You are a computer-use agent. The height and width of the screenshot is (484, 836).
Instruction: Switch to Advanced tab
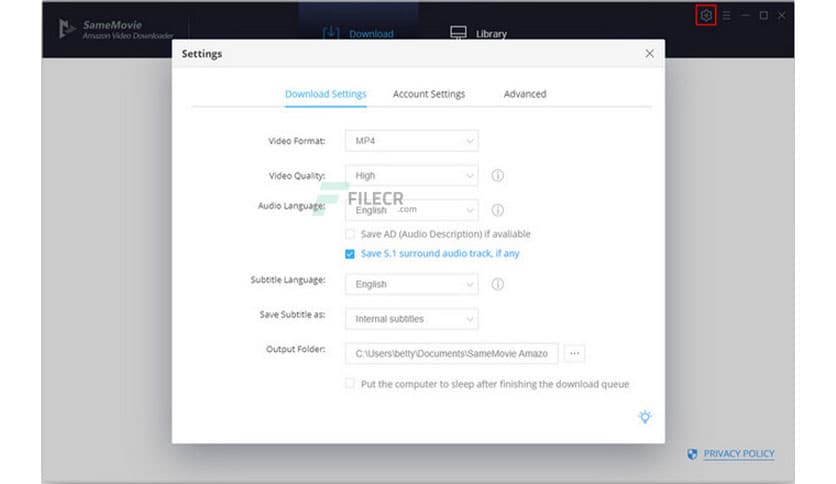525,94
